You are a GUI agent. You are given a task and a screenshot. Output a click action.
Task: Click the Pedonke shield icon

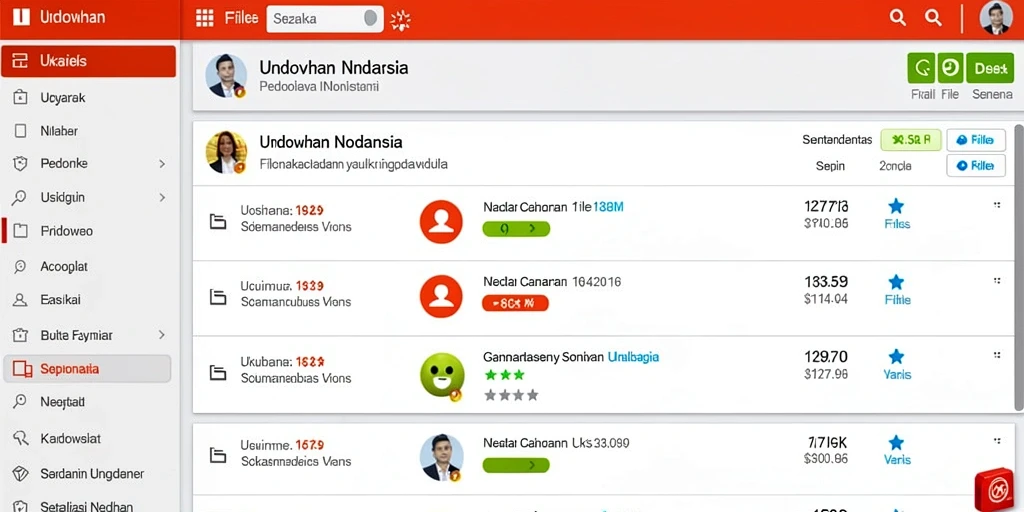coord(20,163)
